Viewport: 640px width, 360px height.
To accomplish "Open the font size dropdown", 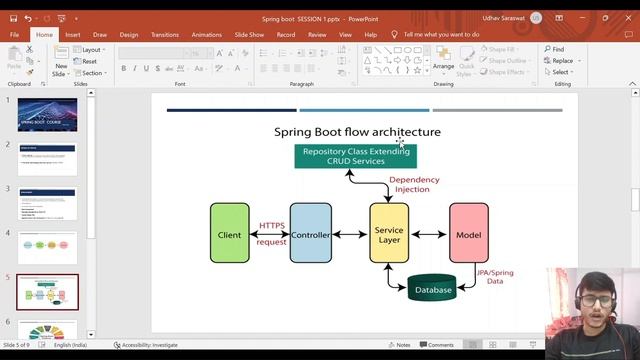I will point(210,53).
